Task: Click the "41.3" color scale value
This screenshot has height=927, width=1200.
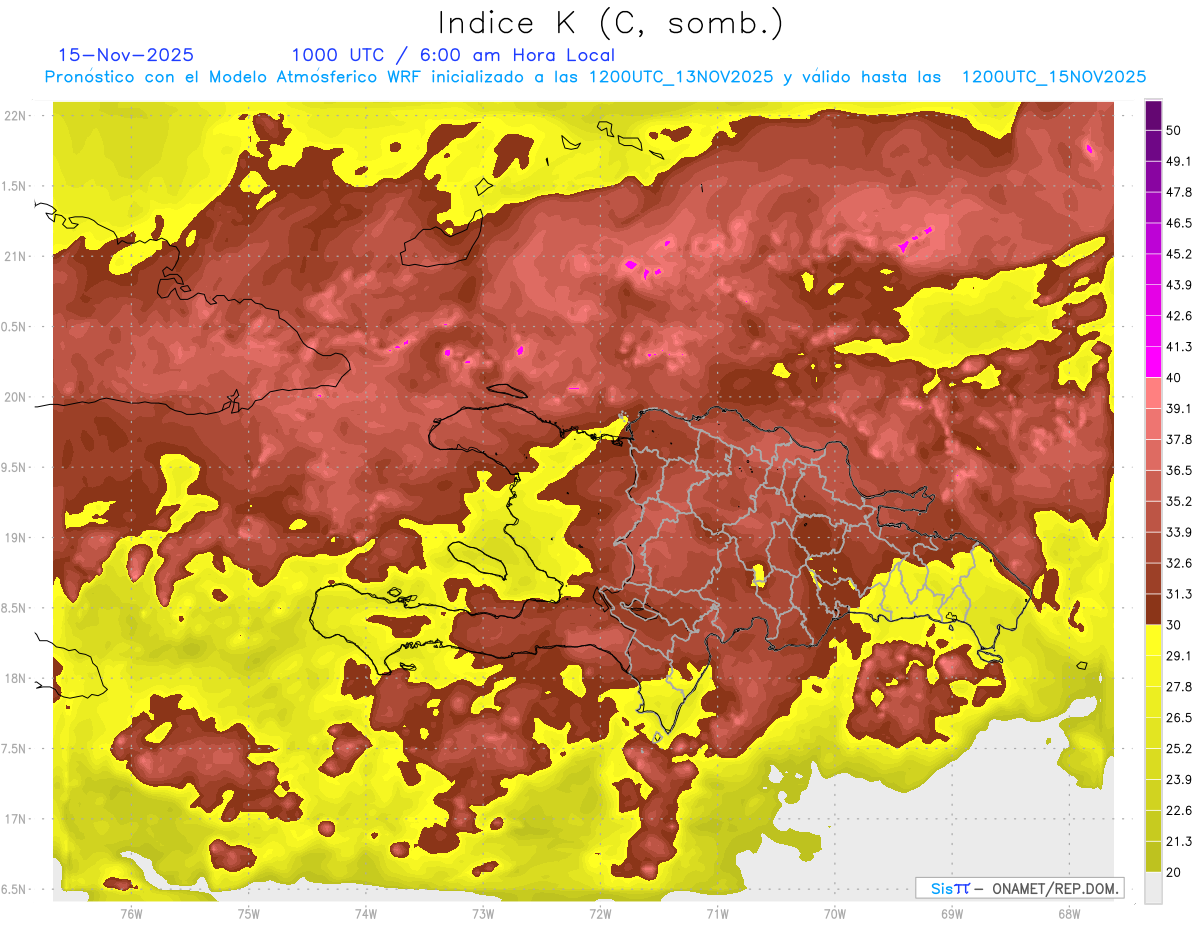Action: (x=1179, y=347)
